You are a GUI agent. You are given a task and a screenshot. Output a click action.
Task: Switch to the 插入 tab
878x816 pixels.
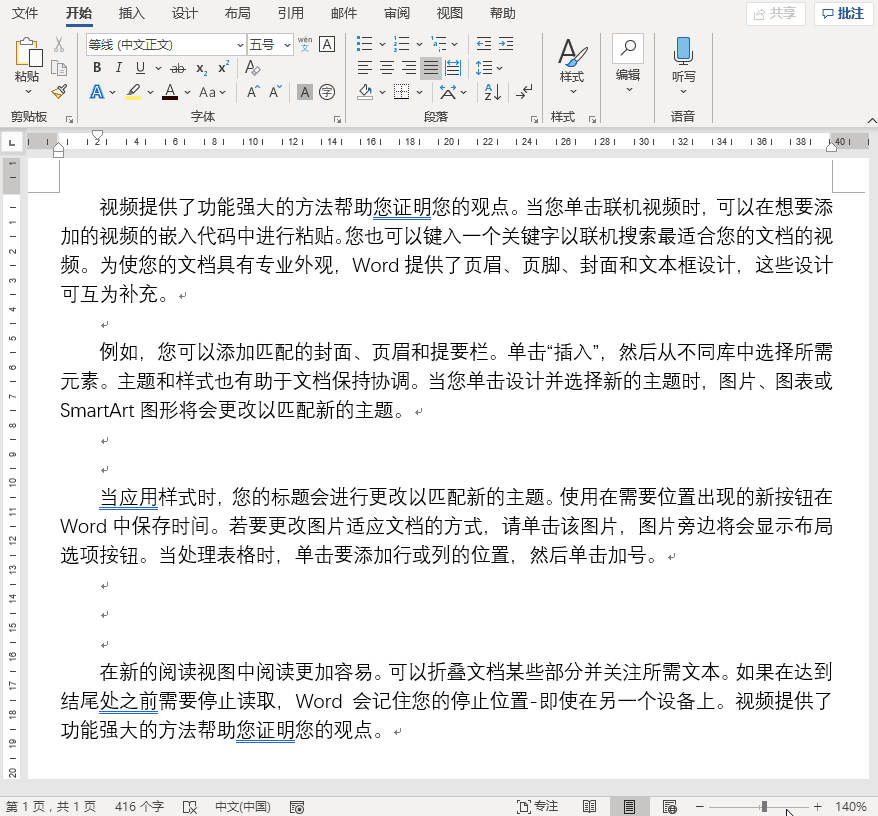pyautogui.click(x=132, y=13)
